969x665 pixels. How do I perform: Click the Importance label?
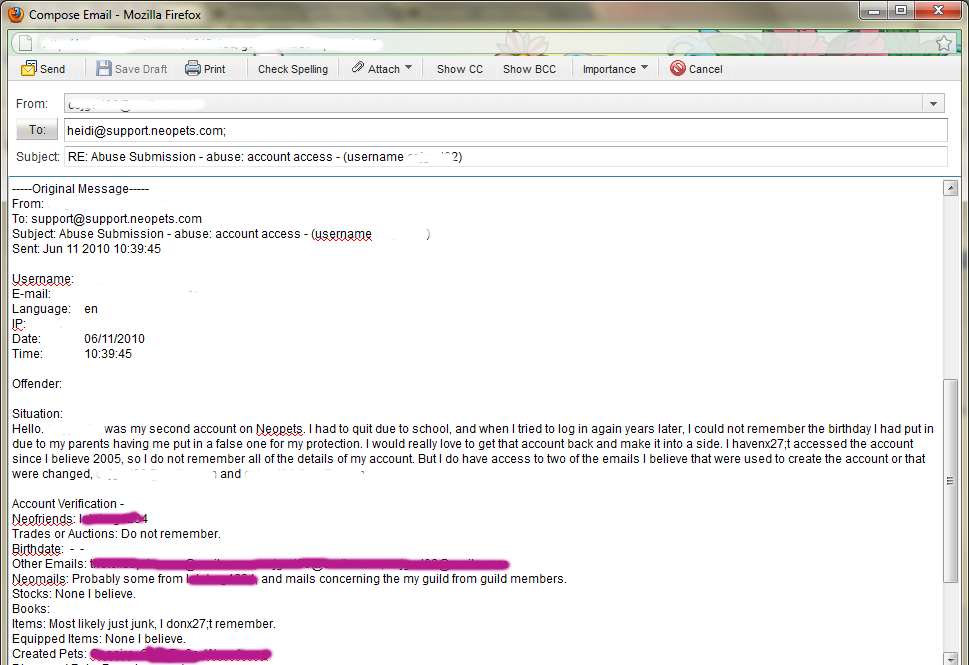pyautogui.click(x=609, y=69)
